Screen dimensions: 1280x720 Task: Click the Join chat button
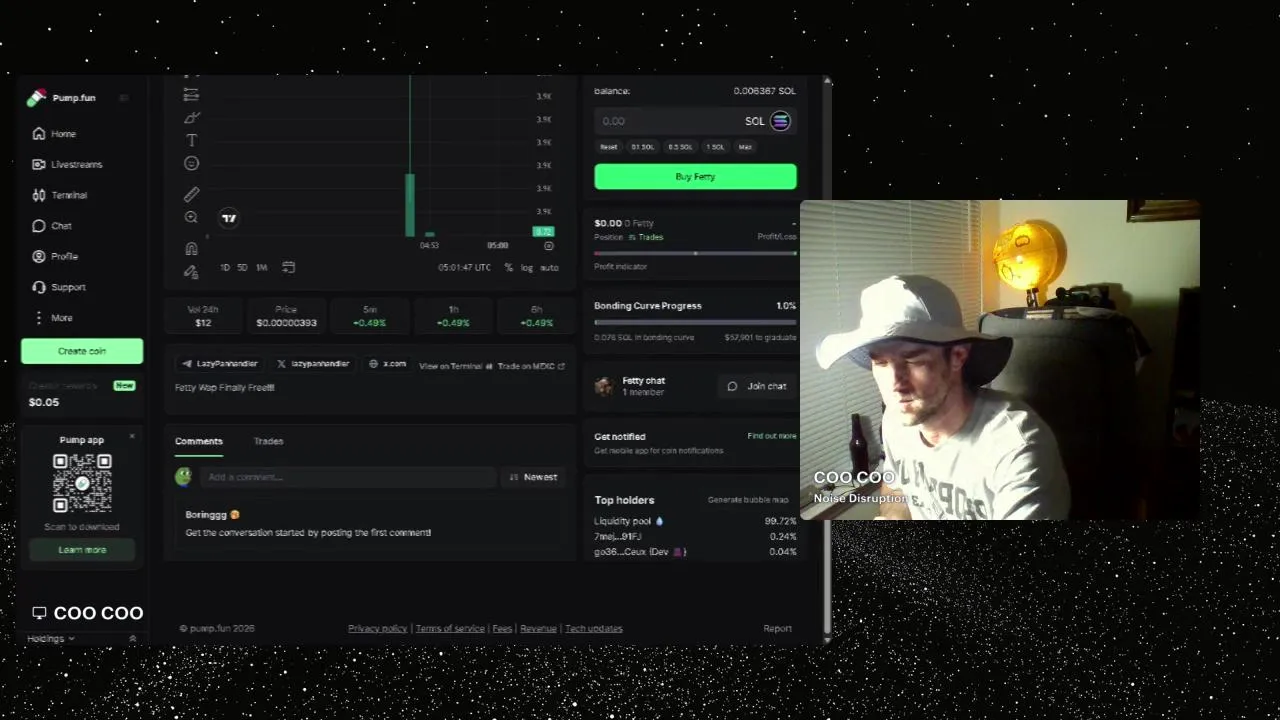point(757,386)
